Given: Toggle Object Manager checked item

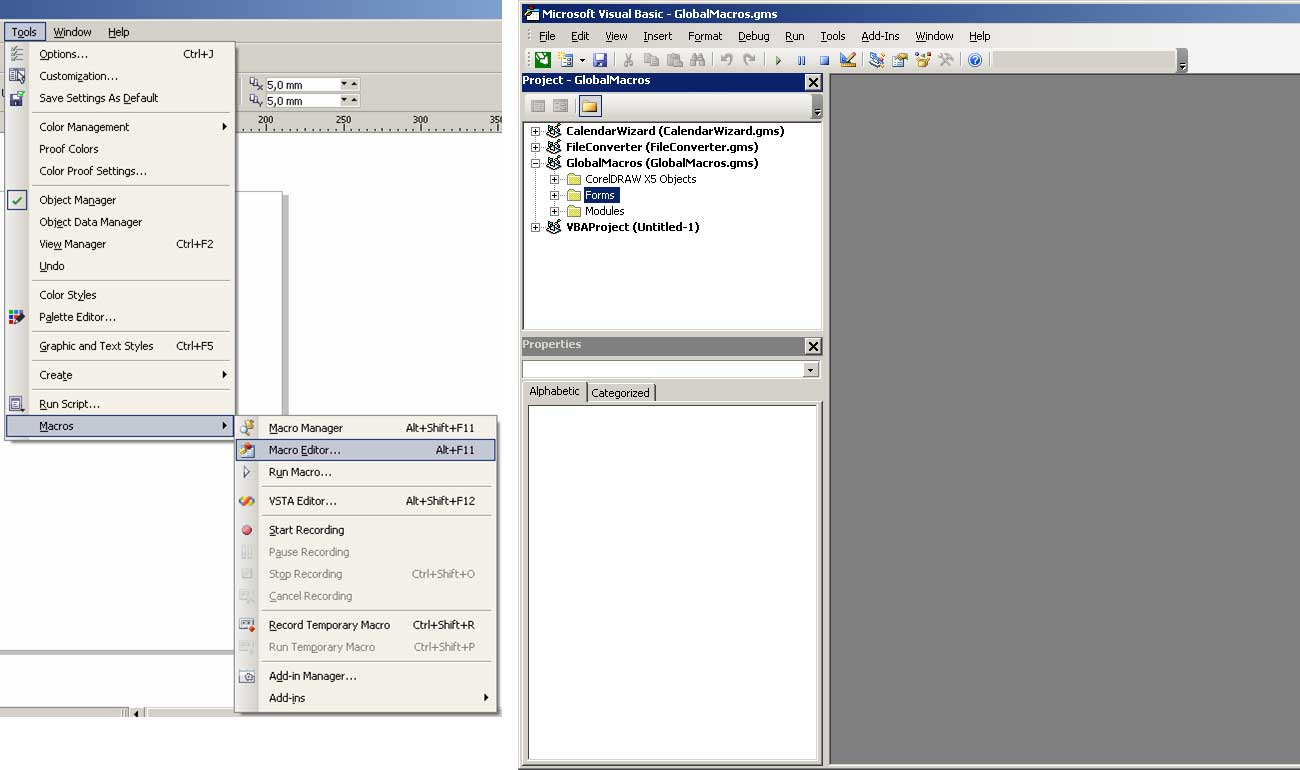Looking at the screenshot, I should (120, 200).
